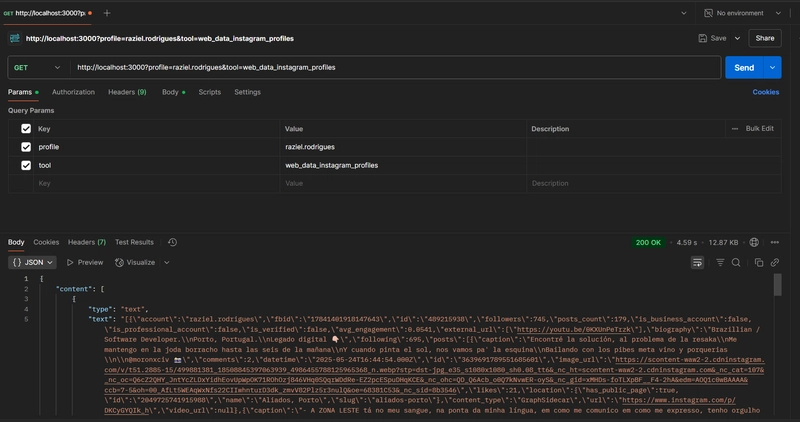Screen dimensions: 800x422
Task: Open the No environment selector
Action: tap(742, 13)
